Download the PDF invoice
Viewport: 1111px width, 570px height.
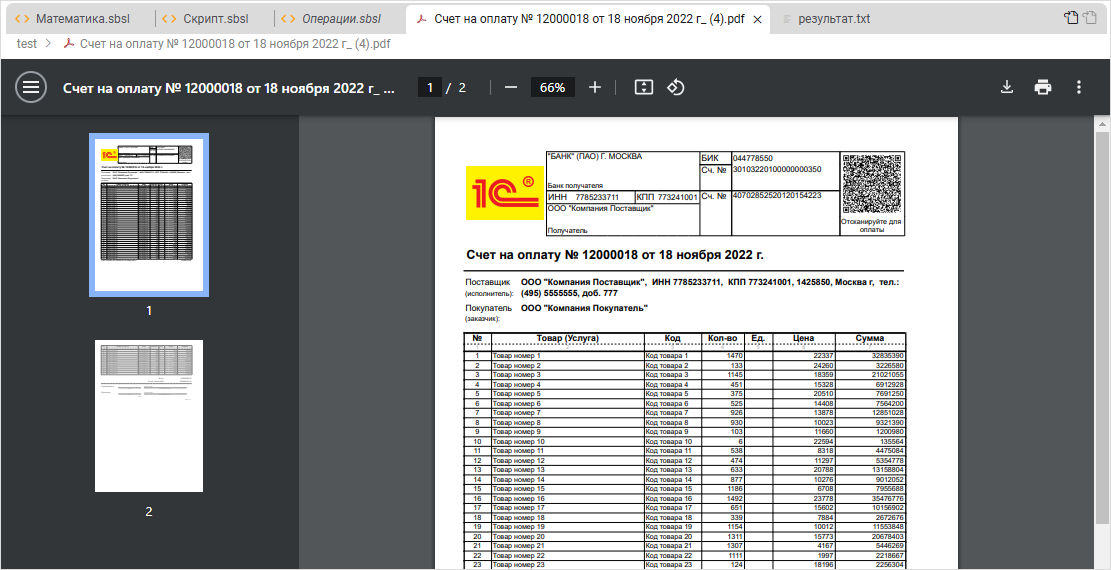(x=1007, y=87)
